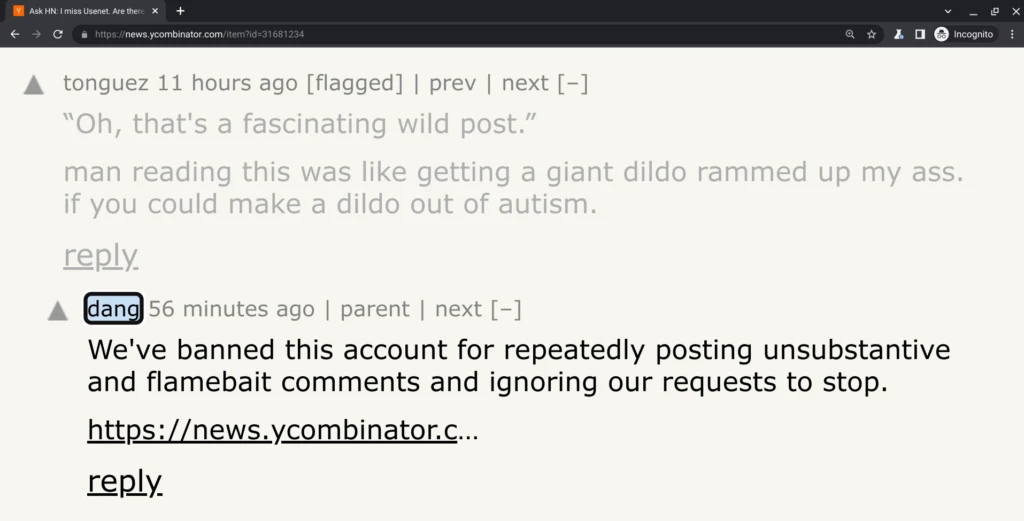Open the zoom level magnifier icon

point(850,34)
